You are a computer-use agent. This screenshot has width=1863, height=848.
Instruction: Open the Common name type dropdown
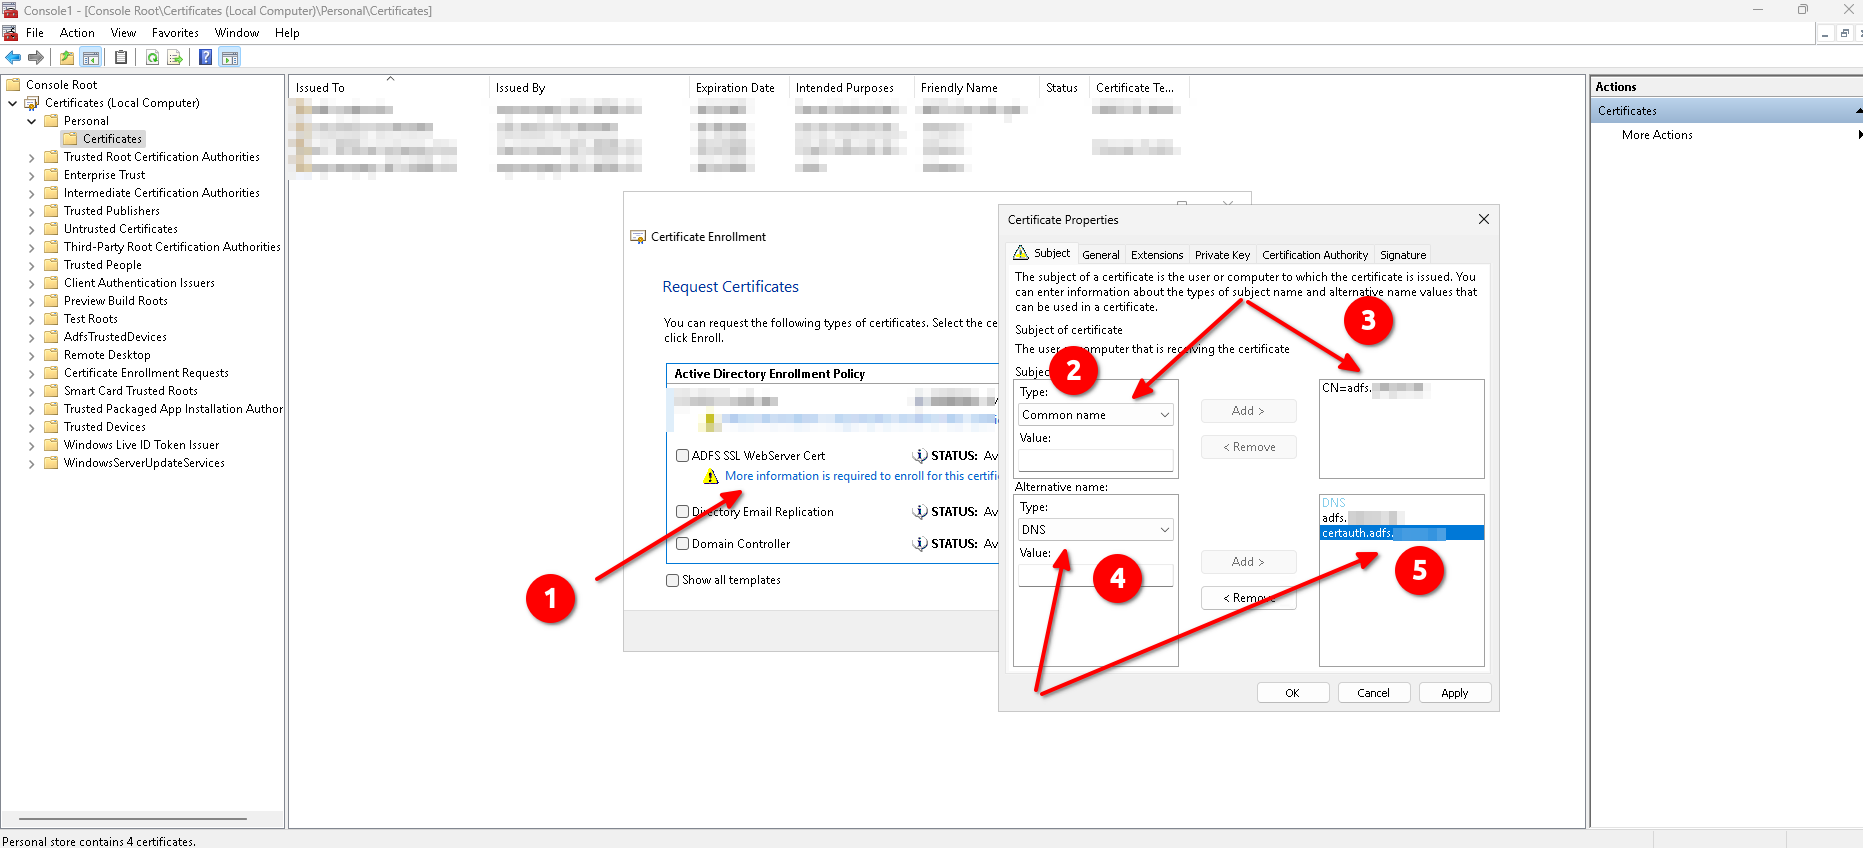tap(1095, 415)
